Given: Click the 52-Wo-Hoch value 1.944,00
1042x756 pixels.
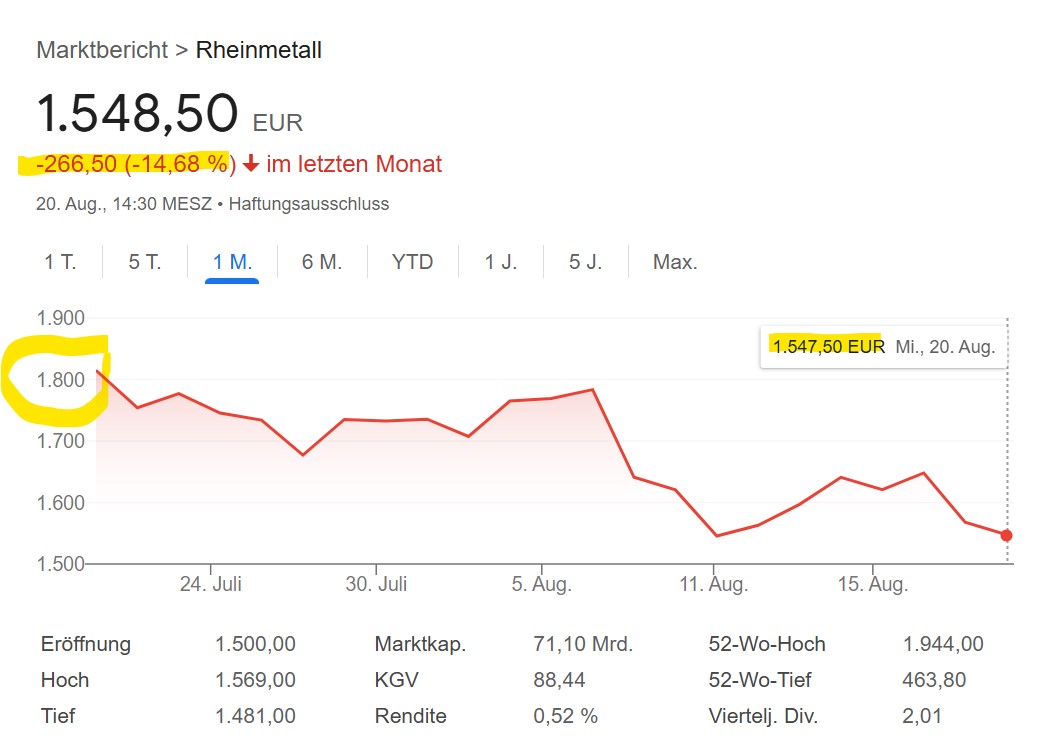Looking at the screenshot, I should click(x=943, y=644).
